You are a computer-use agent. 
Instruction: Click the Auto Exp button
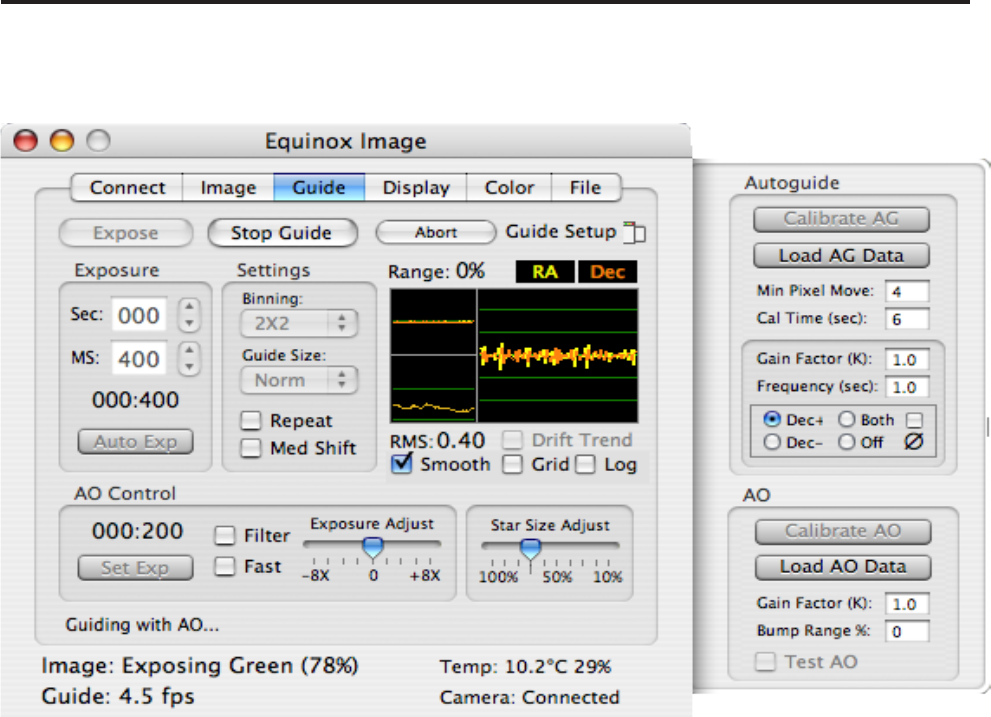[x=135, y=441]
